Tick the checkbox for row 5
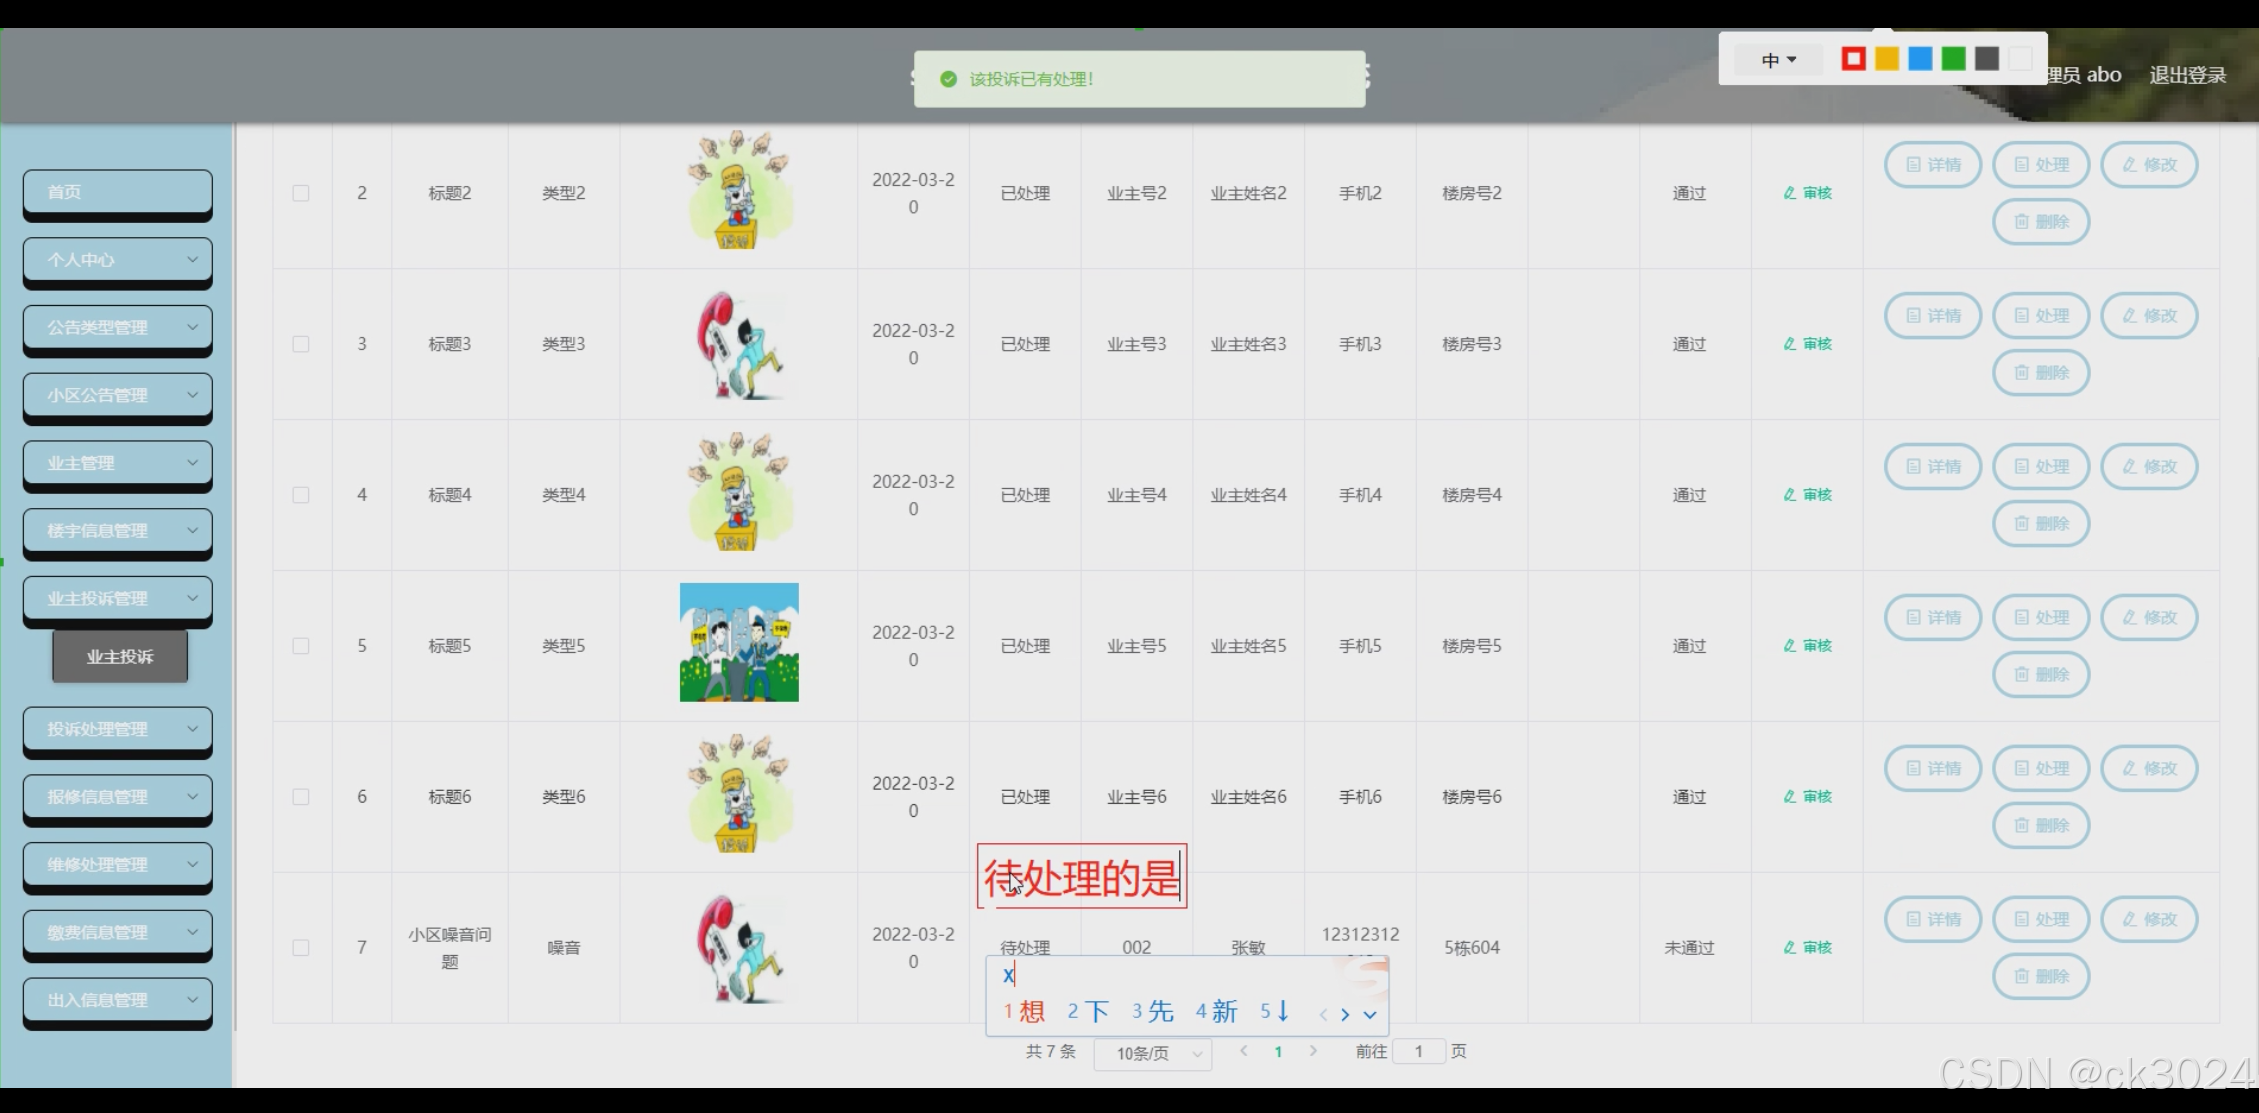The width and height of the screenshot is (2259, 1113). click(301, 646)
